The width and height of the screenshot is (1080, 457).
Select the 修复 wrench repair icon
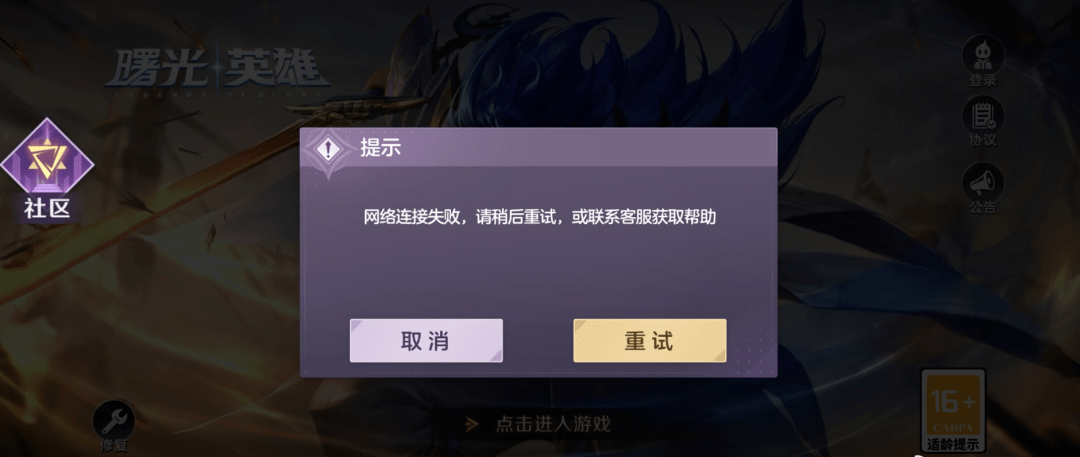pos(114,419)
